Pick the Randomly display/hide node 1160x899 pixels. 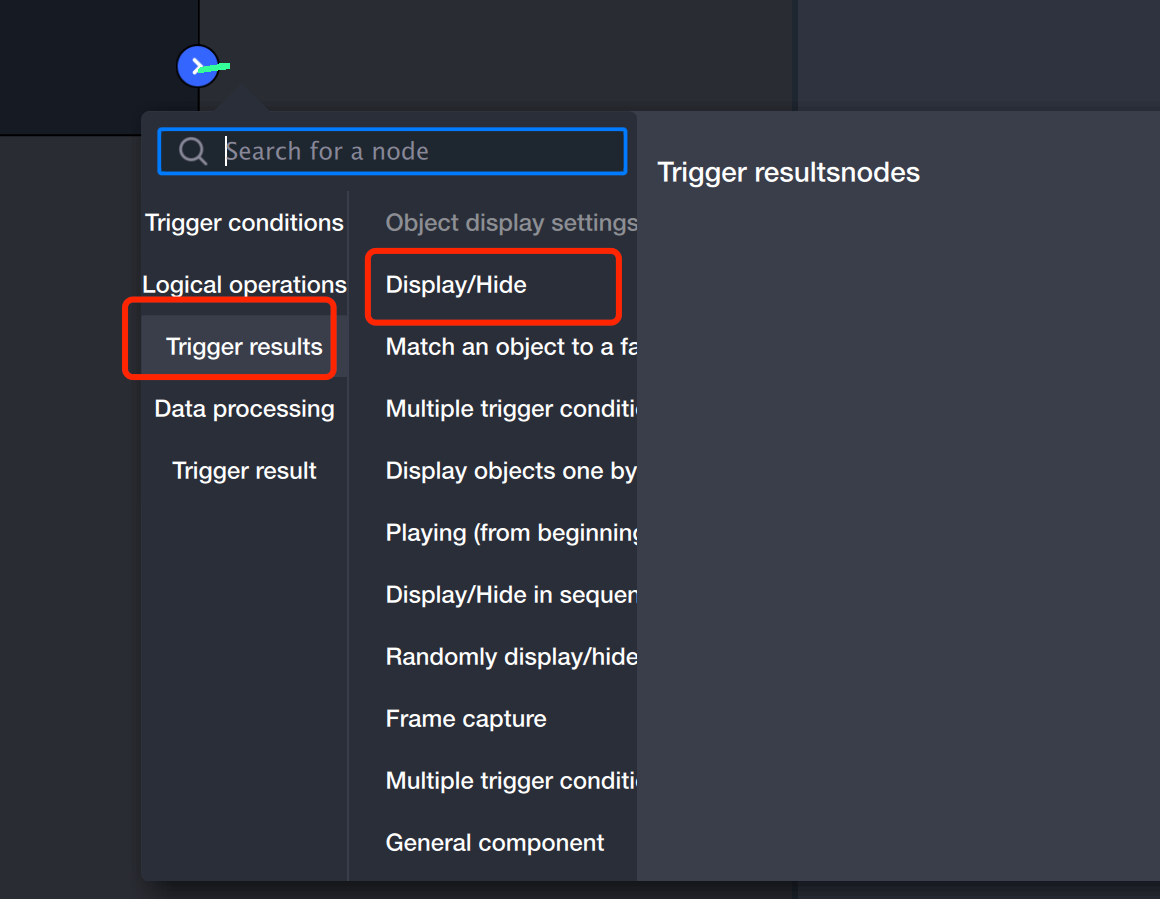(x=510, y=657)
